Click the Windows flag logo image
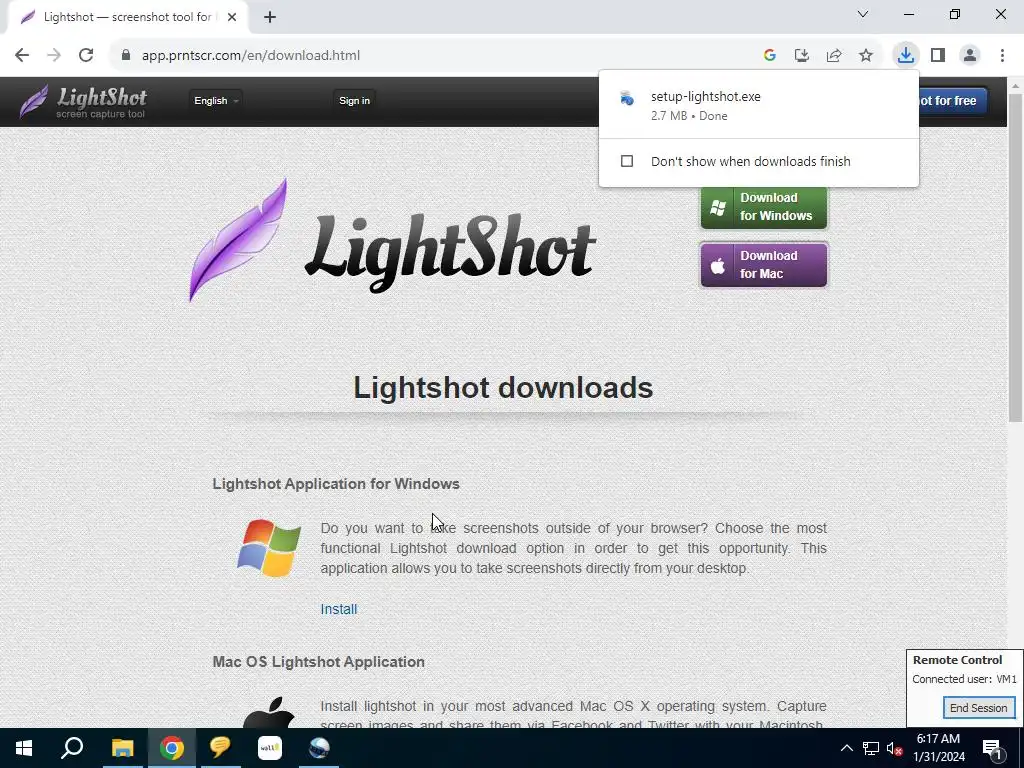 [269, 548]
